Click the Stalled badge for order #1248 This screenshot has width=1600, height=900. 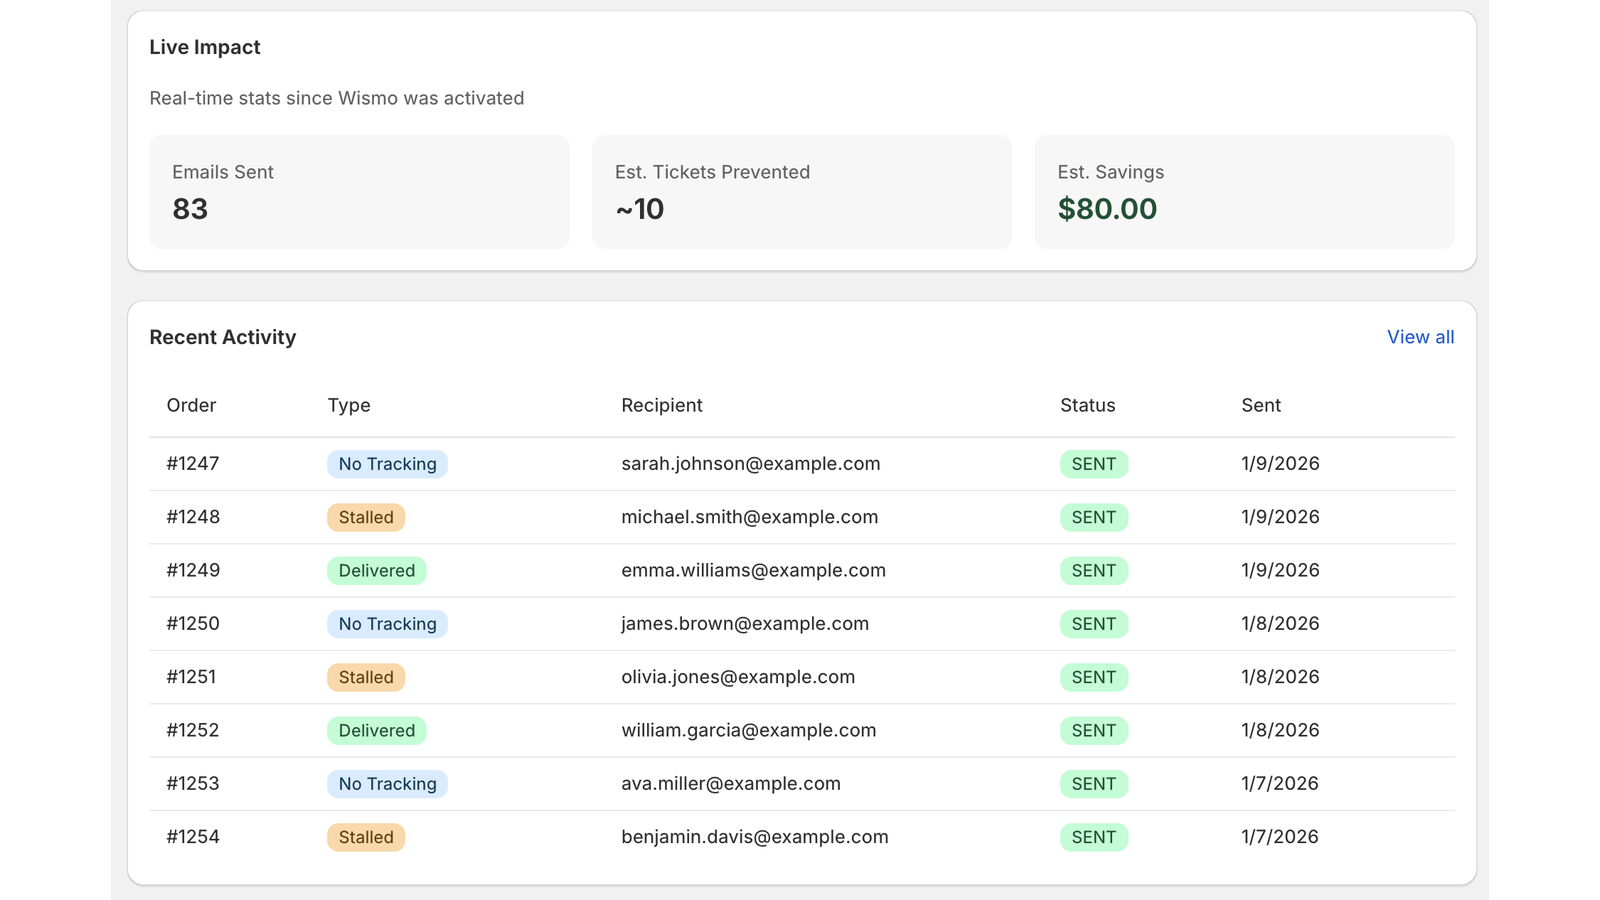(x=365, y=517)
